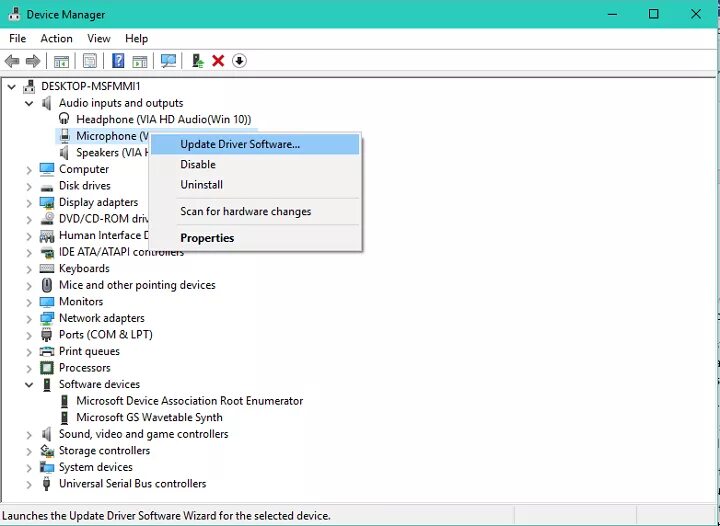
Task: Collapse Audio inputs and outputs category
Action: tap(29, 103)
